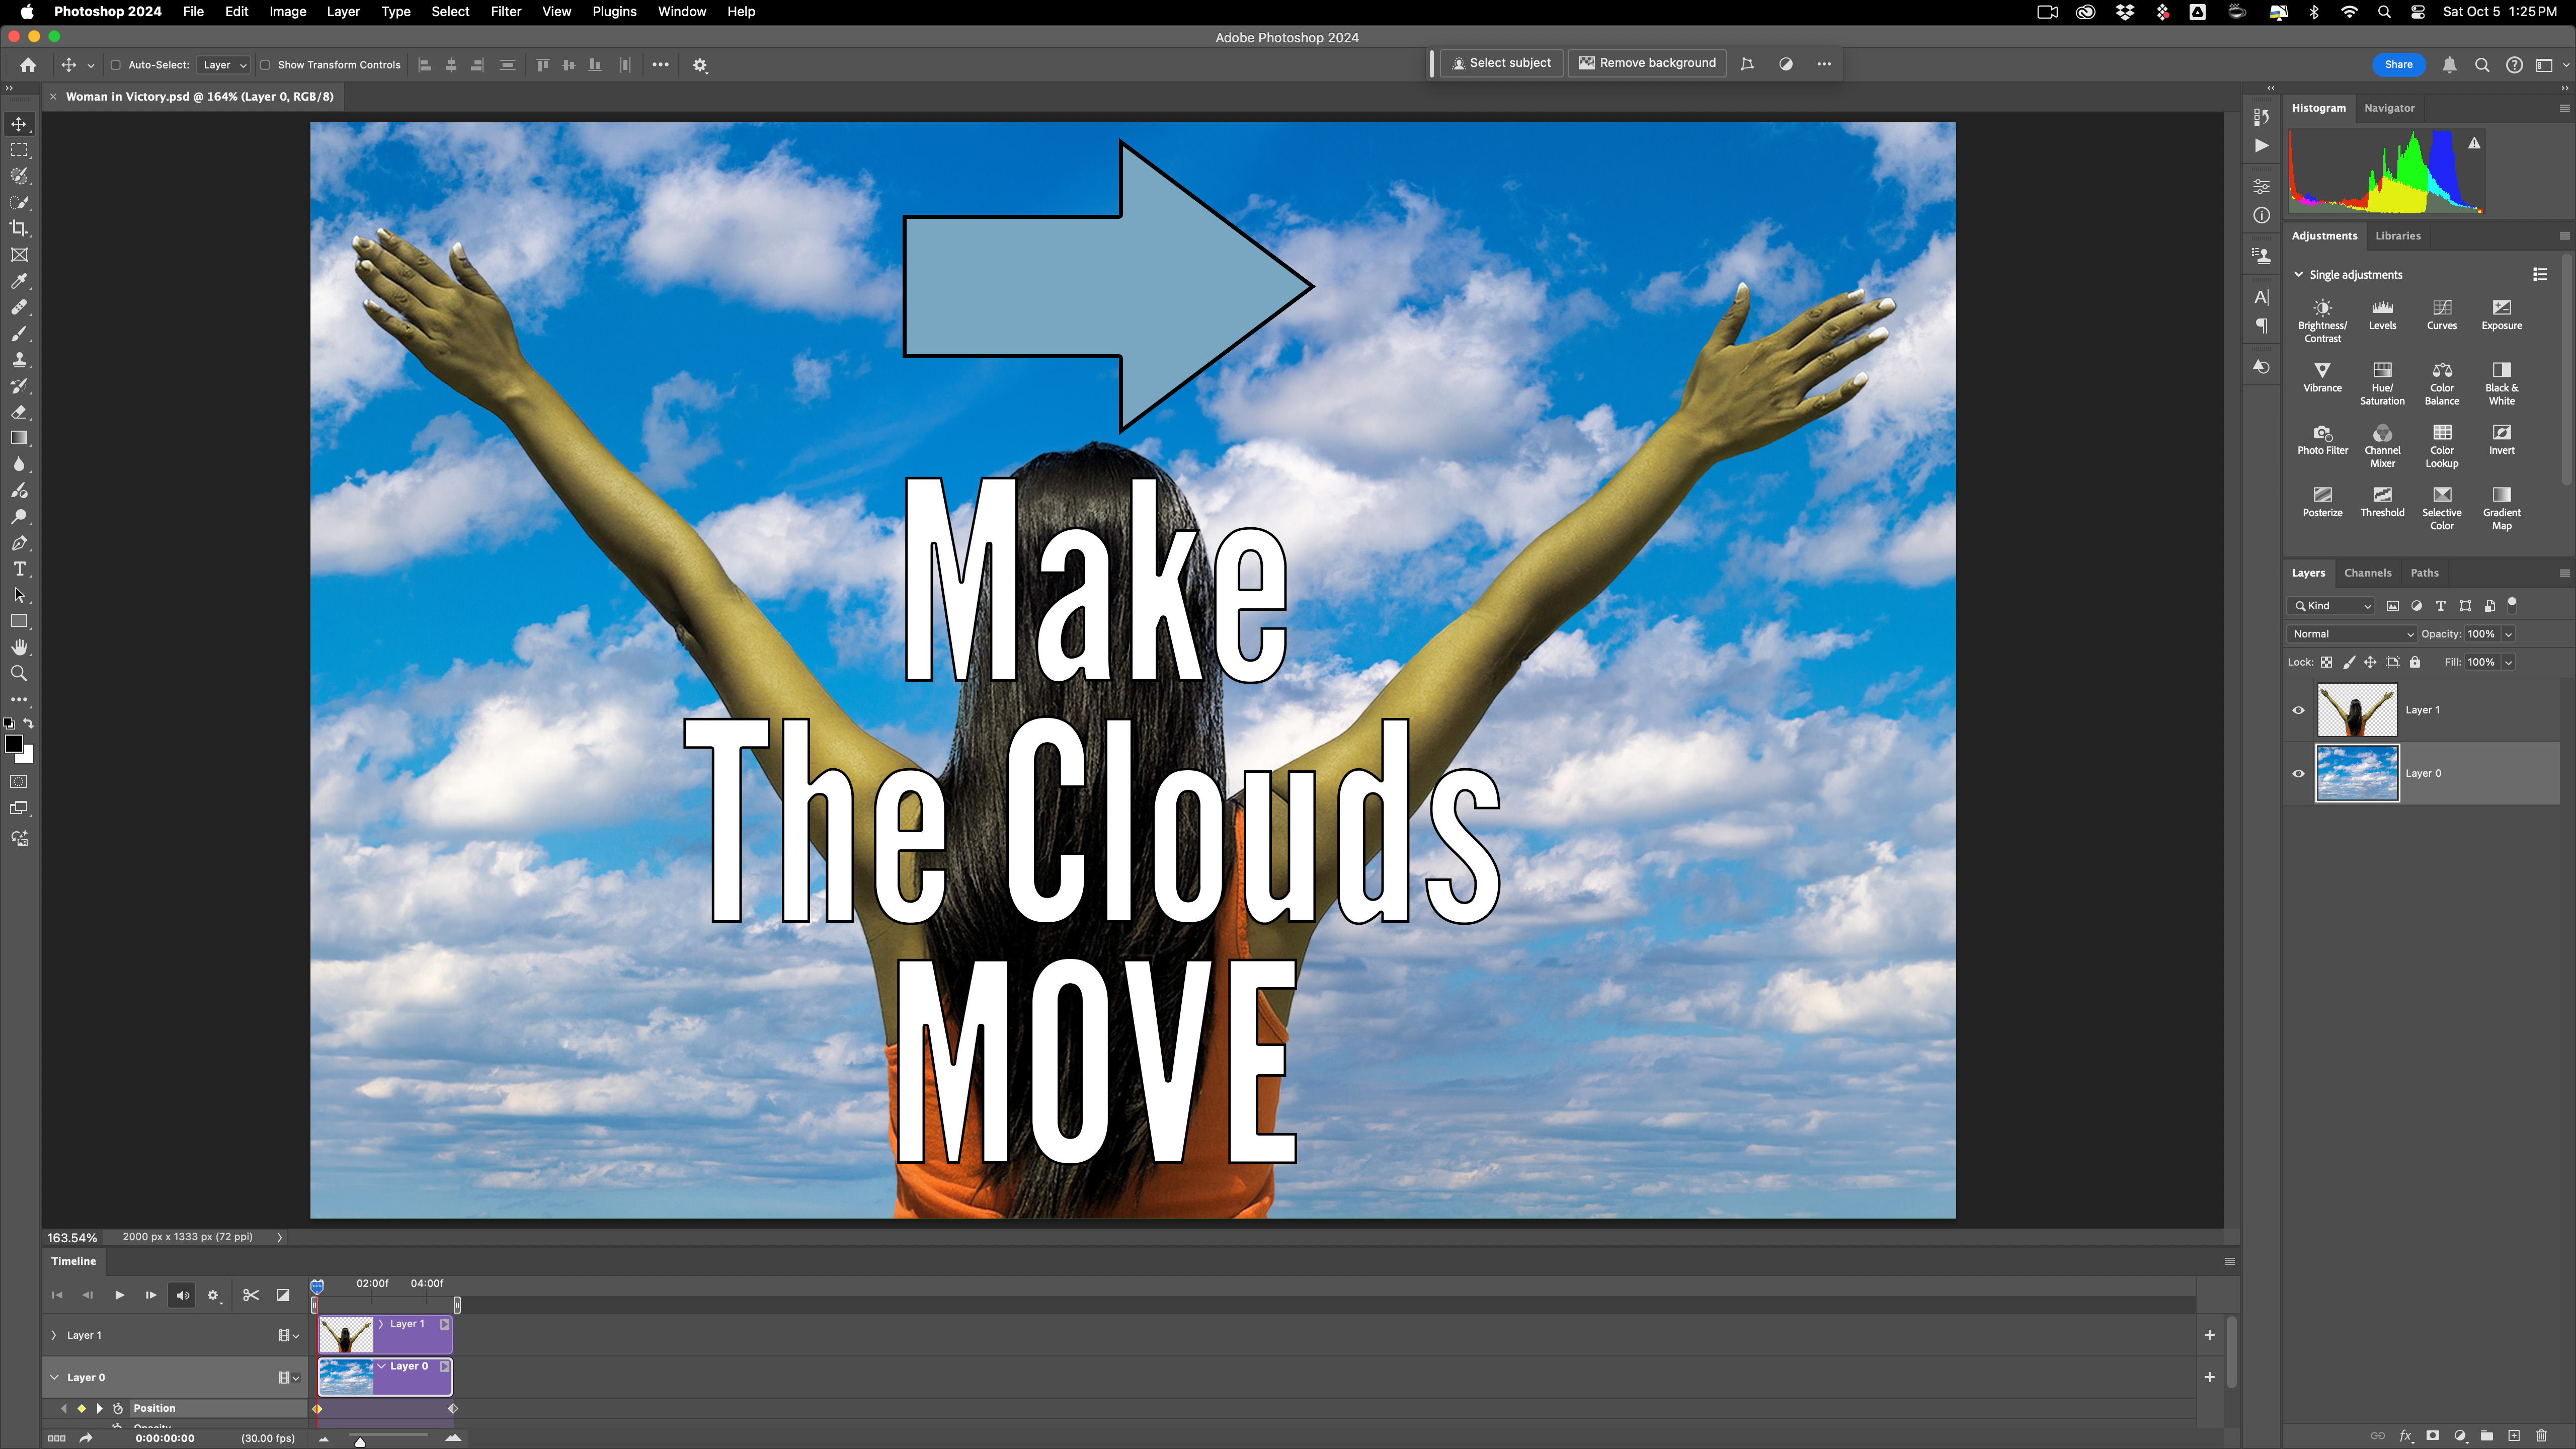Select the Crop tool
This screenshot has width=2576, height=1449.
click(19, 228)
